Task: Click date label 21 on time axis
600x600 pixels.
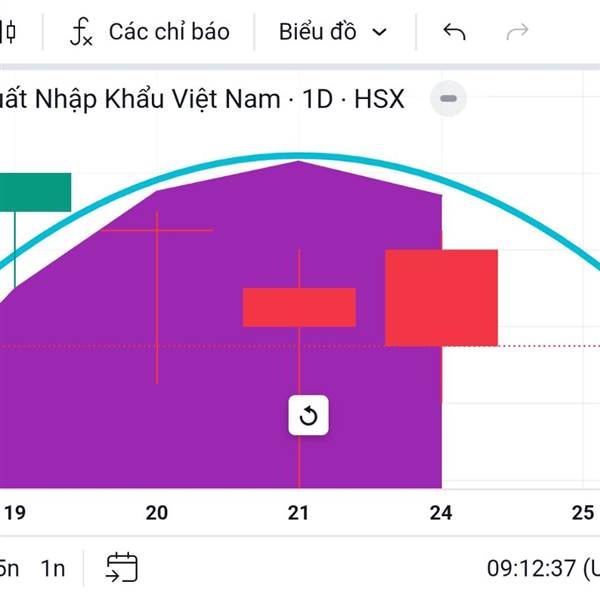Action: point(298,513)
